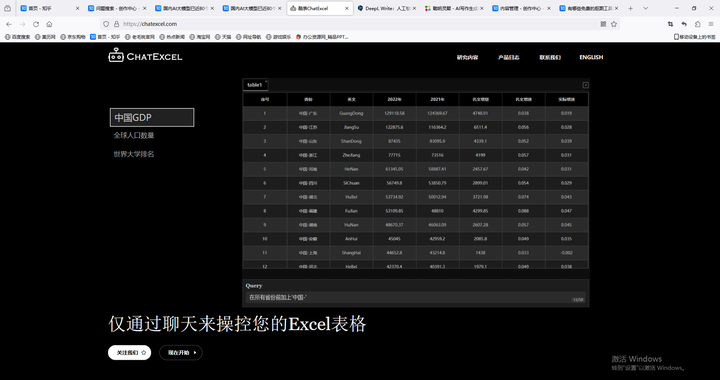Image resolution: width=720 pixels, height=380 pixels.
Task: Reload the current page
Action: pyautogui.click(x=36, y=24)
